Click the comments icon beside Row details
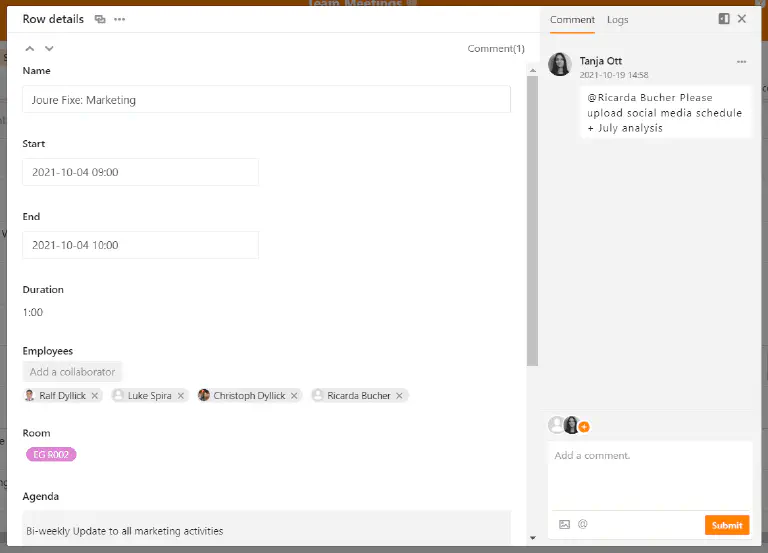Image resolution: width=768 pixels, height=553 pixels. pos(100,19)
